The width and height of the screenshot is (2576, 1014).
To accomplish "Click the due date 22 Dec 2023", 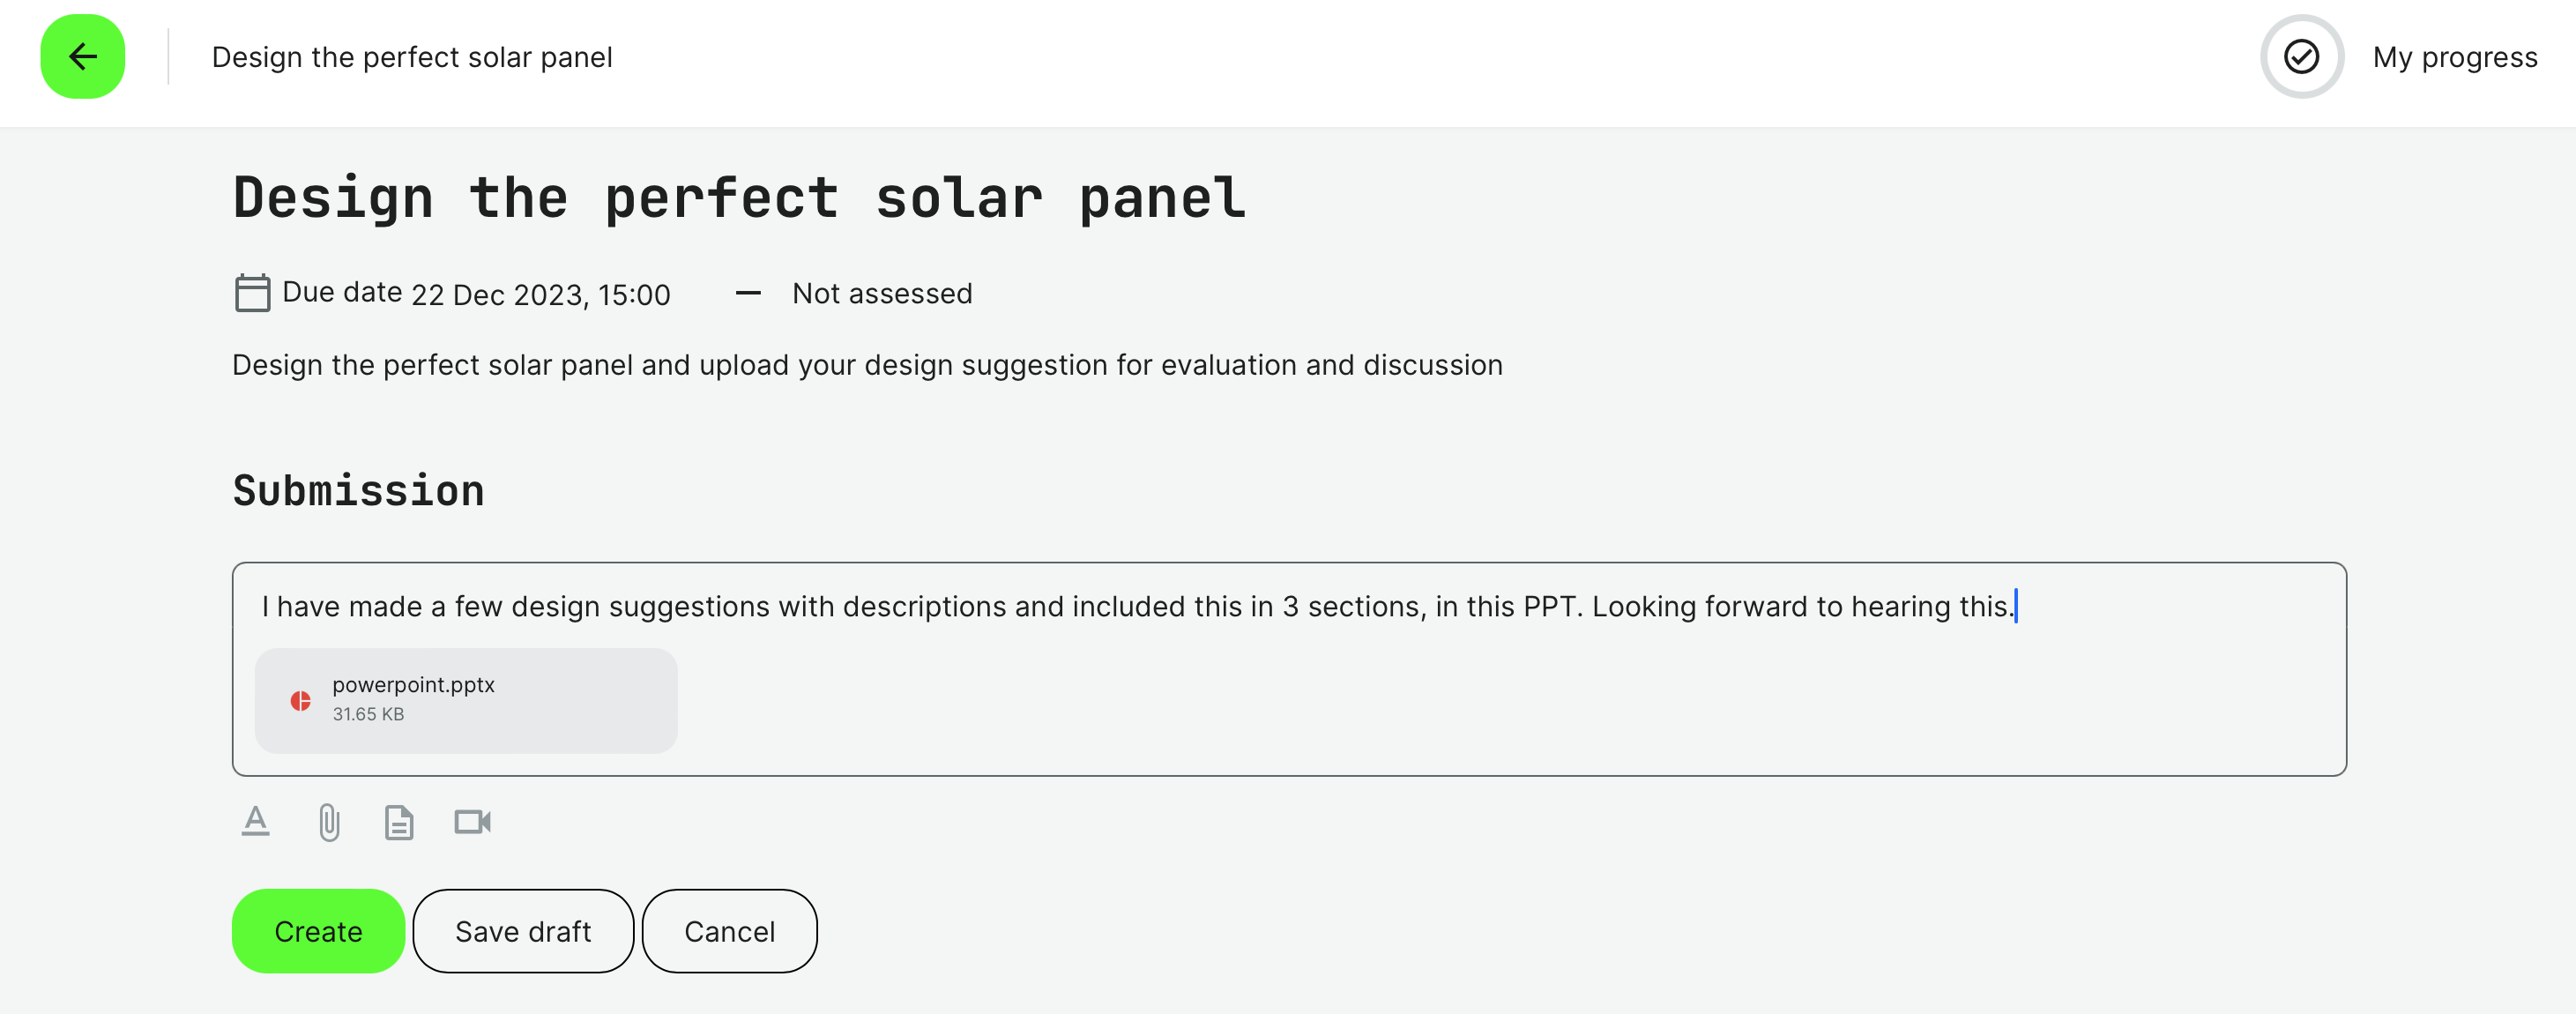I will [540, 294].
